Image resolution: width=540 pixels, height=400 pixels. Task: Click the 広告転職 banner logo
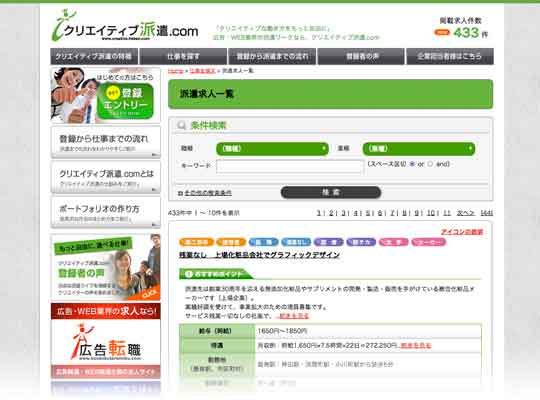pyautogui.click(x=106, y=341)
